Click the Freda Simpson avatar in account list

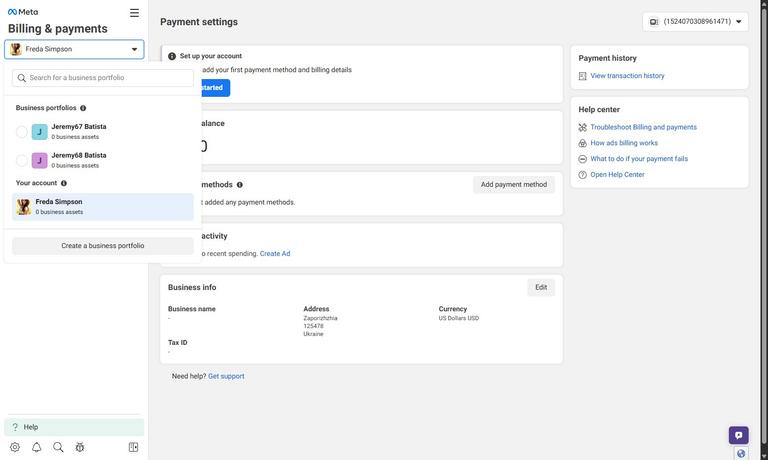[24, 207]
